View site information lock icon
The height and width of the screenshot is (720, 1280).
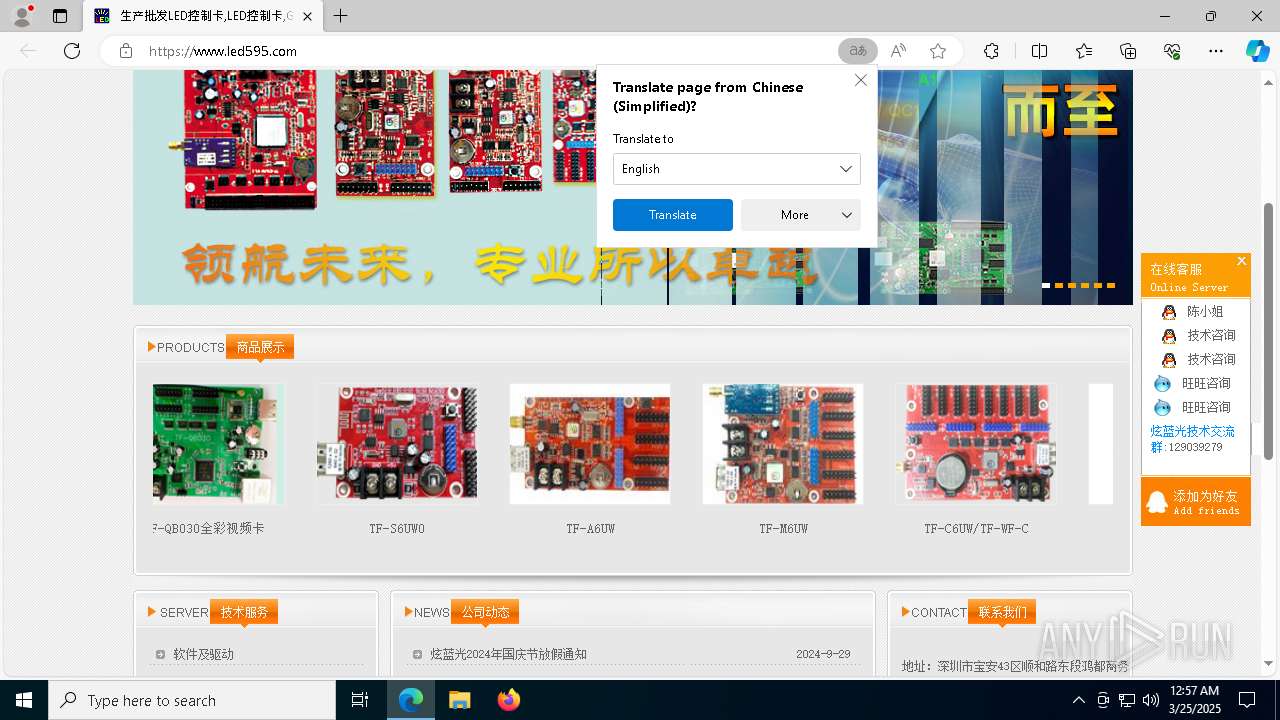click(126, 51)
